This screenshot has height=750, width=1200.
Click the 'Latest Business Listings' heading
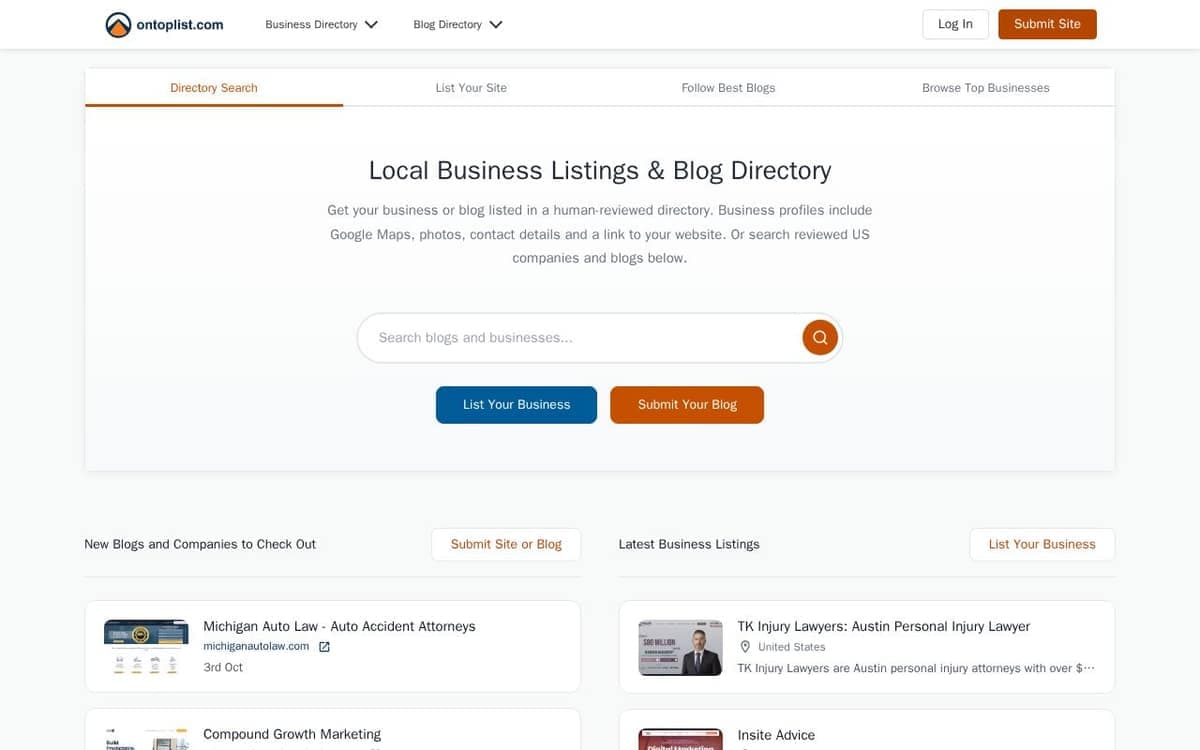click(x=689, y=544)
